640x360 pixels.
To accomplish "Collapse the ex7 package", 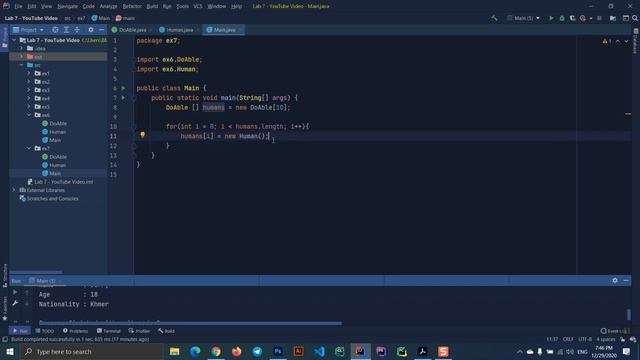I will [29, 148].
